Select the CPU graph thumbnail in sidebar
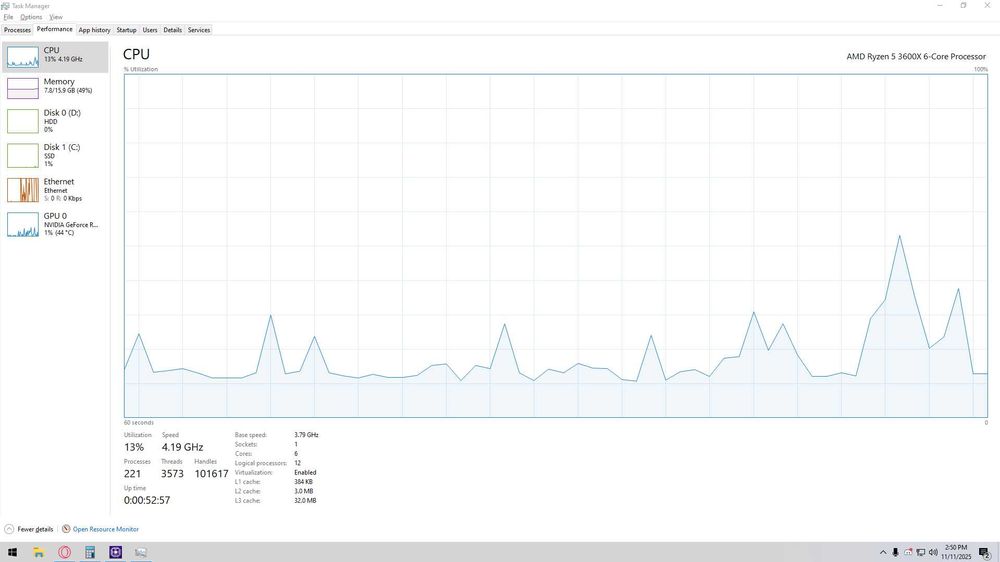This screenshot has height=562, width=1000. (23, 57)
